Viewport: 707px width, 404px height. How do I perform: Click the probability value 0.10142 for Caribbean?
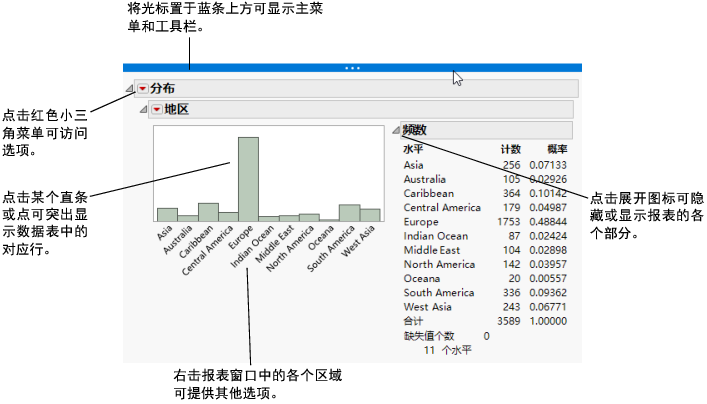point(548,193)
